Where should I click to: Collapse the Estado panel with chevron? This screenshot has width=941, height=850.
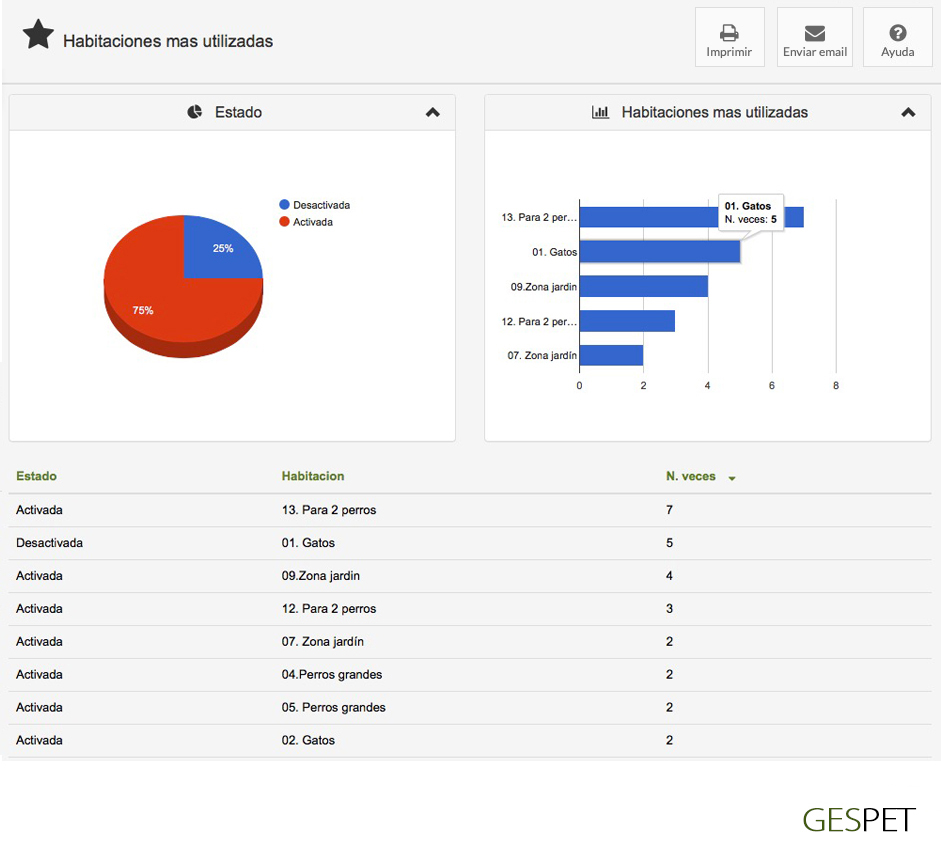click(432, 112)
